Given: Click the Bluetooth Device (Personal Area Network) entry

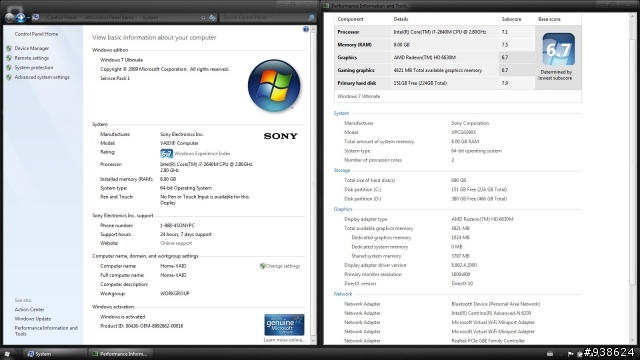Looking at the screenshot, I should 496,304.
